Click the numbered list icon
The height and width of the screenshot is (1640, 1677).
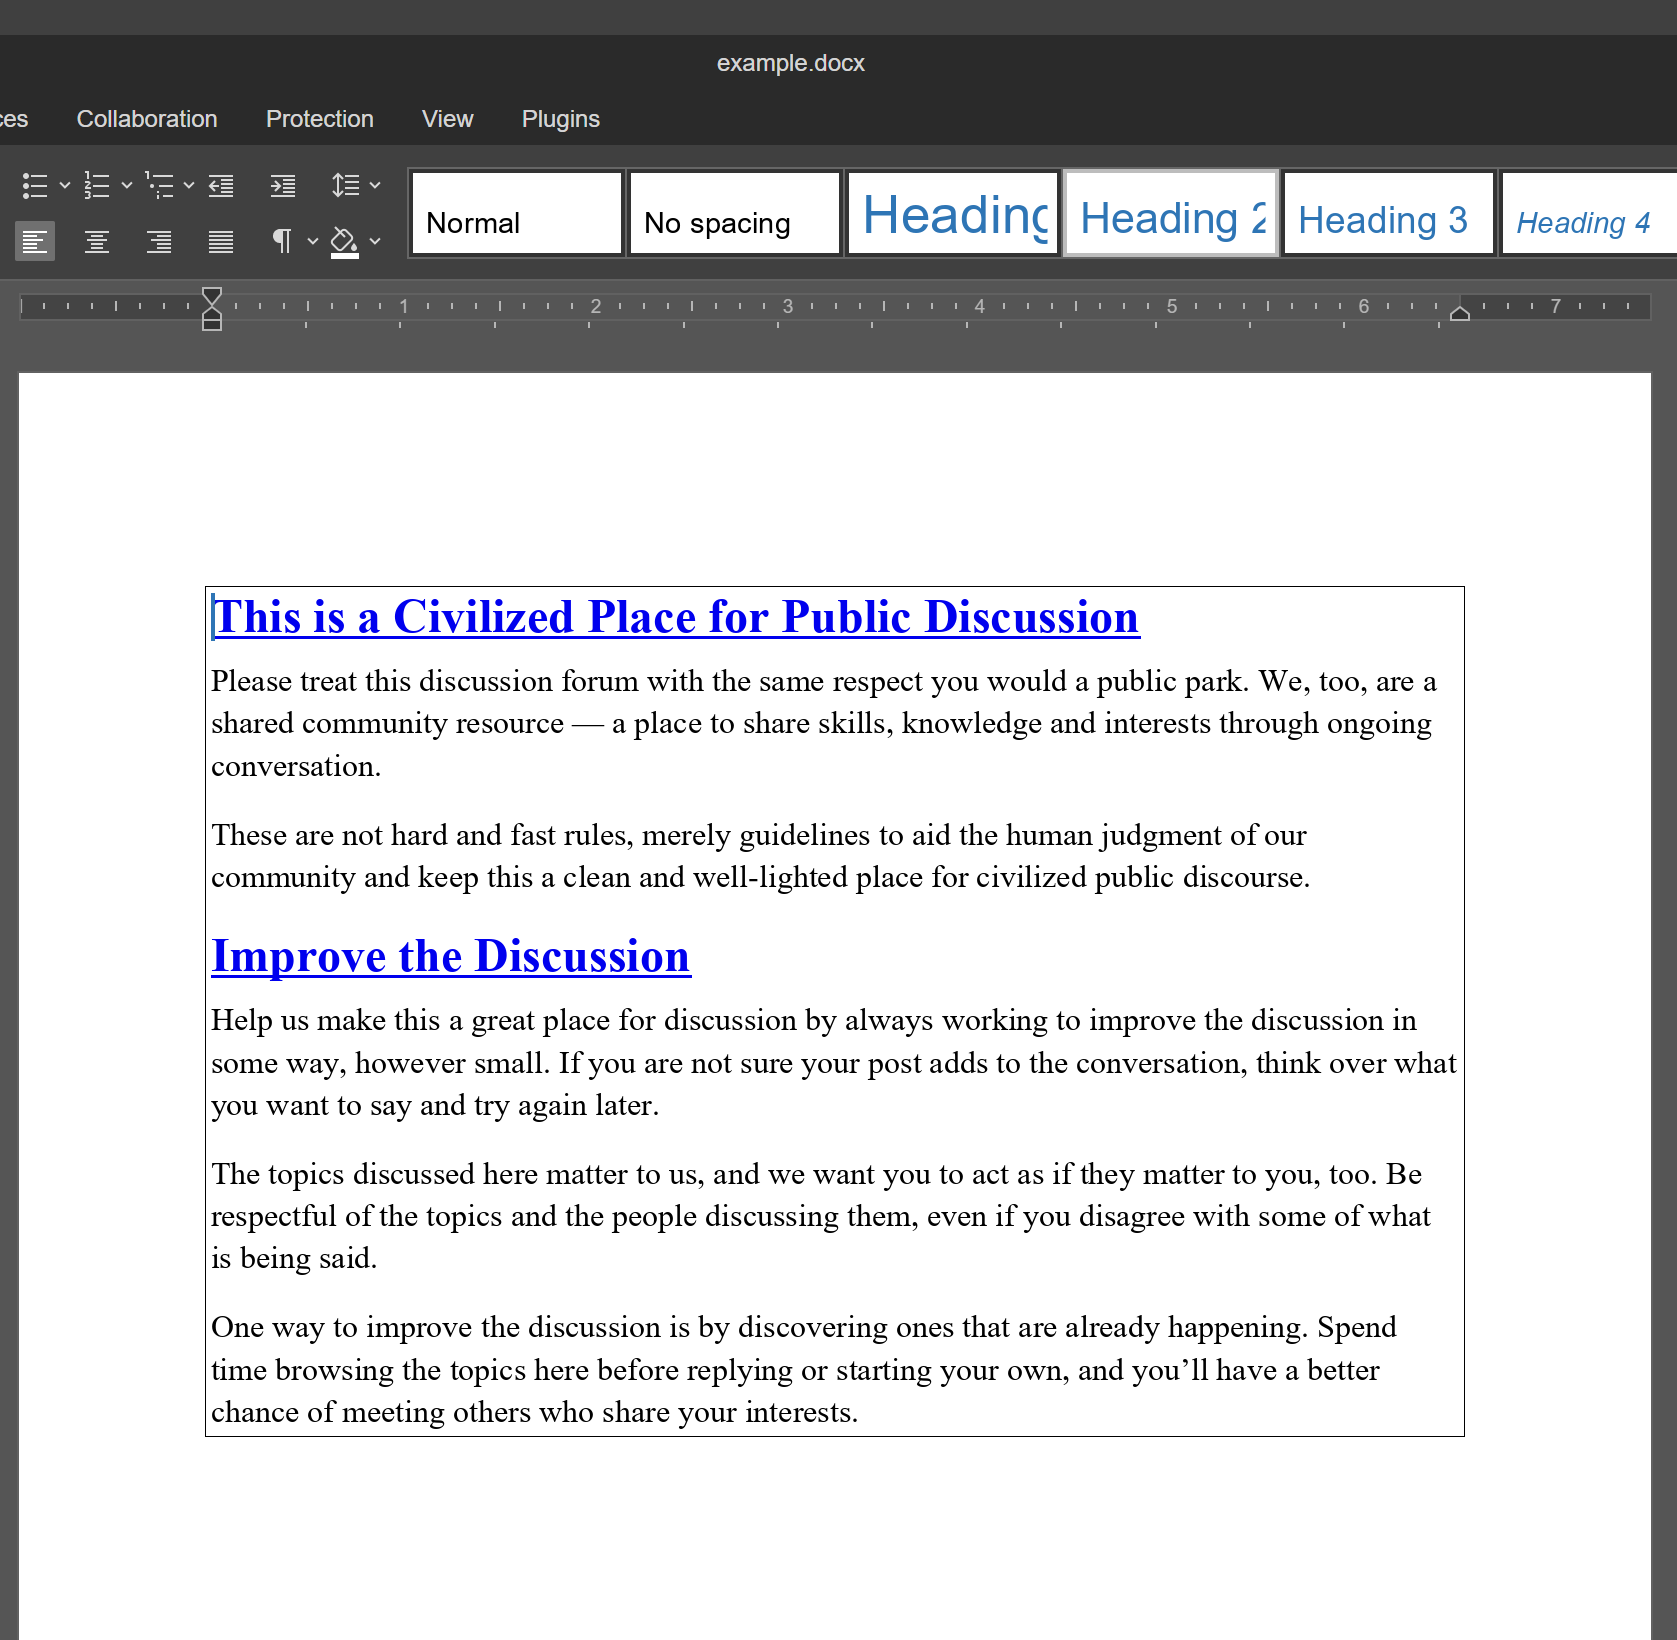[97, 185]
